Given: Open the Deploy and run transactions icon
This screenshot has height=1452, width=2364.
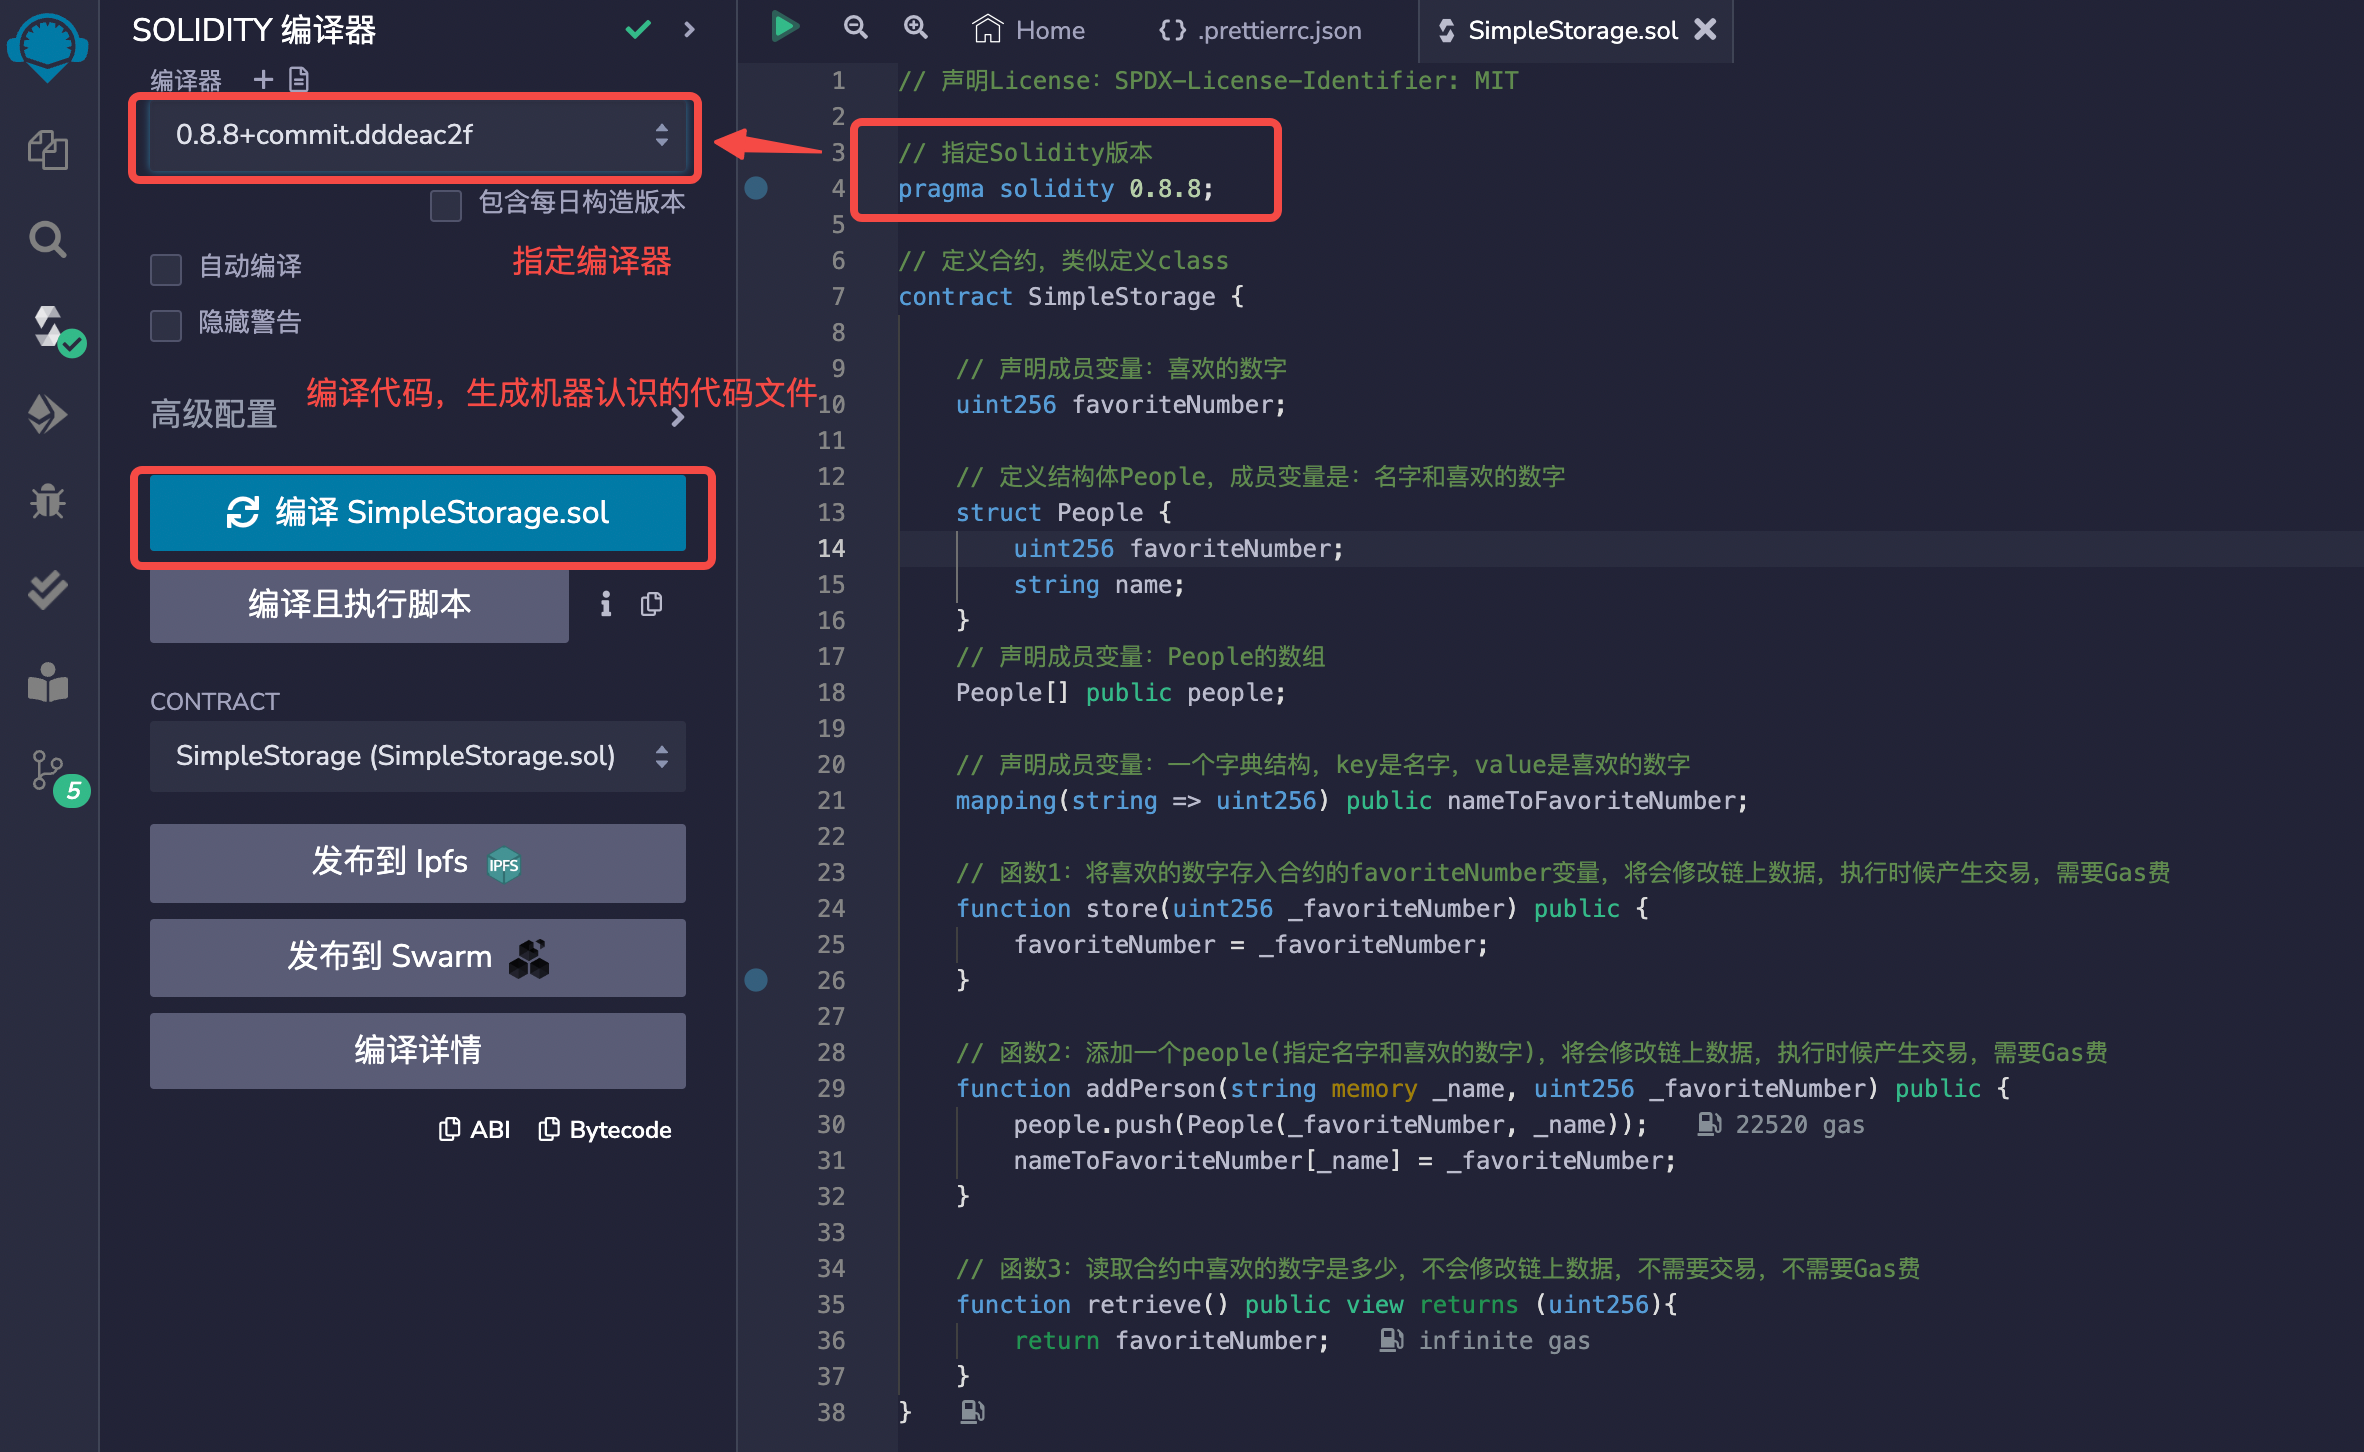Looking at the screenshot, I should (47, 414).
